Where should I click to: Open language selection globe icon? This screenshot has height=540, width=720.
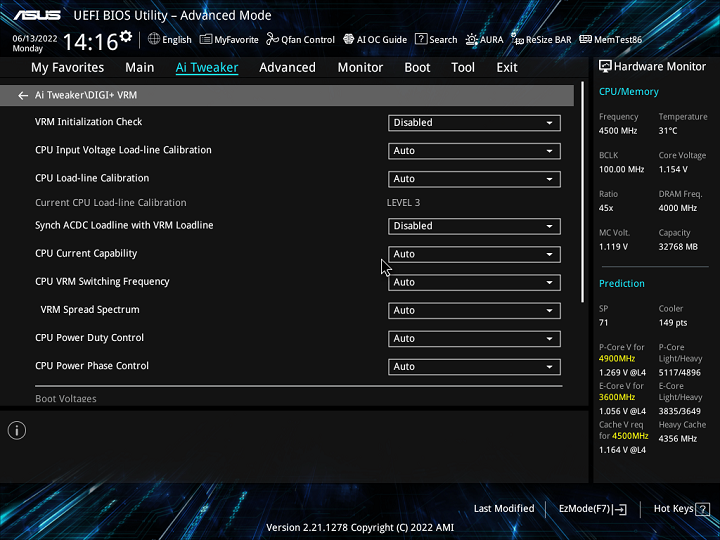coord(154,39)
